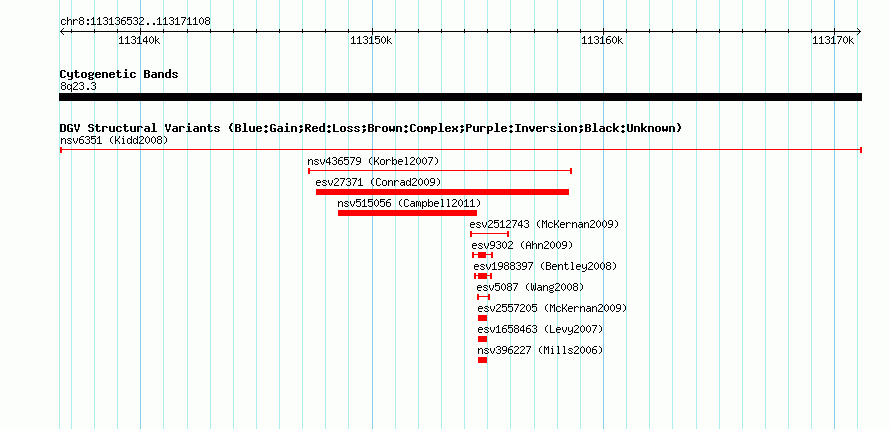Open esv5087 (Wang2008) label

(530, 287)
